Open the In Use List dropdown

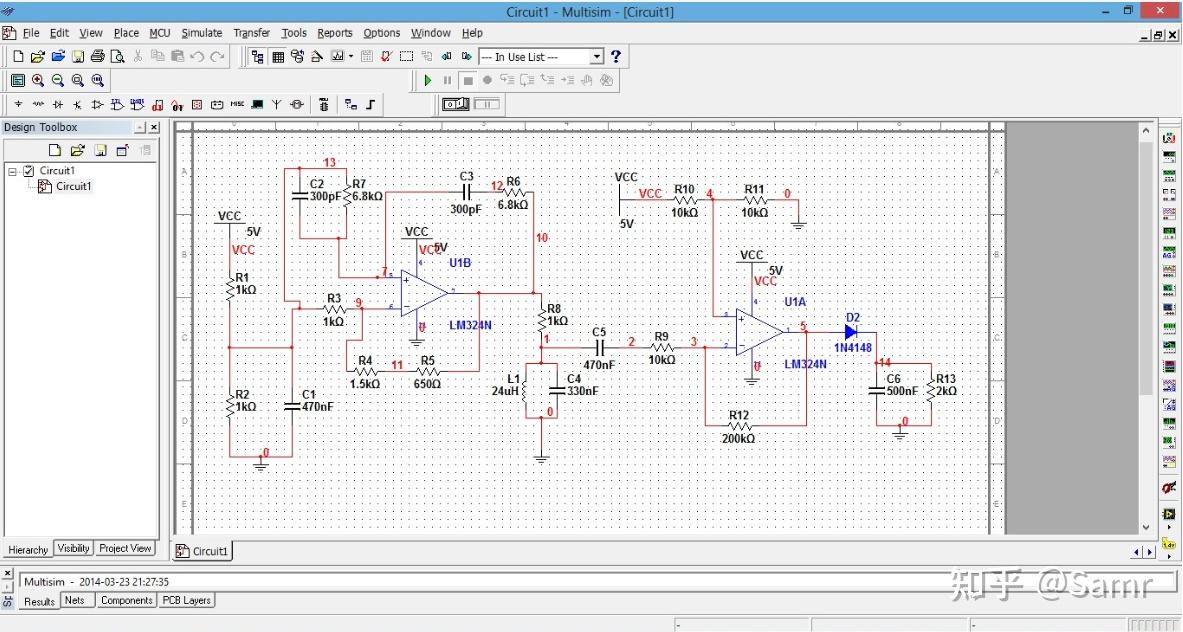597,56
